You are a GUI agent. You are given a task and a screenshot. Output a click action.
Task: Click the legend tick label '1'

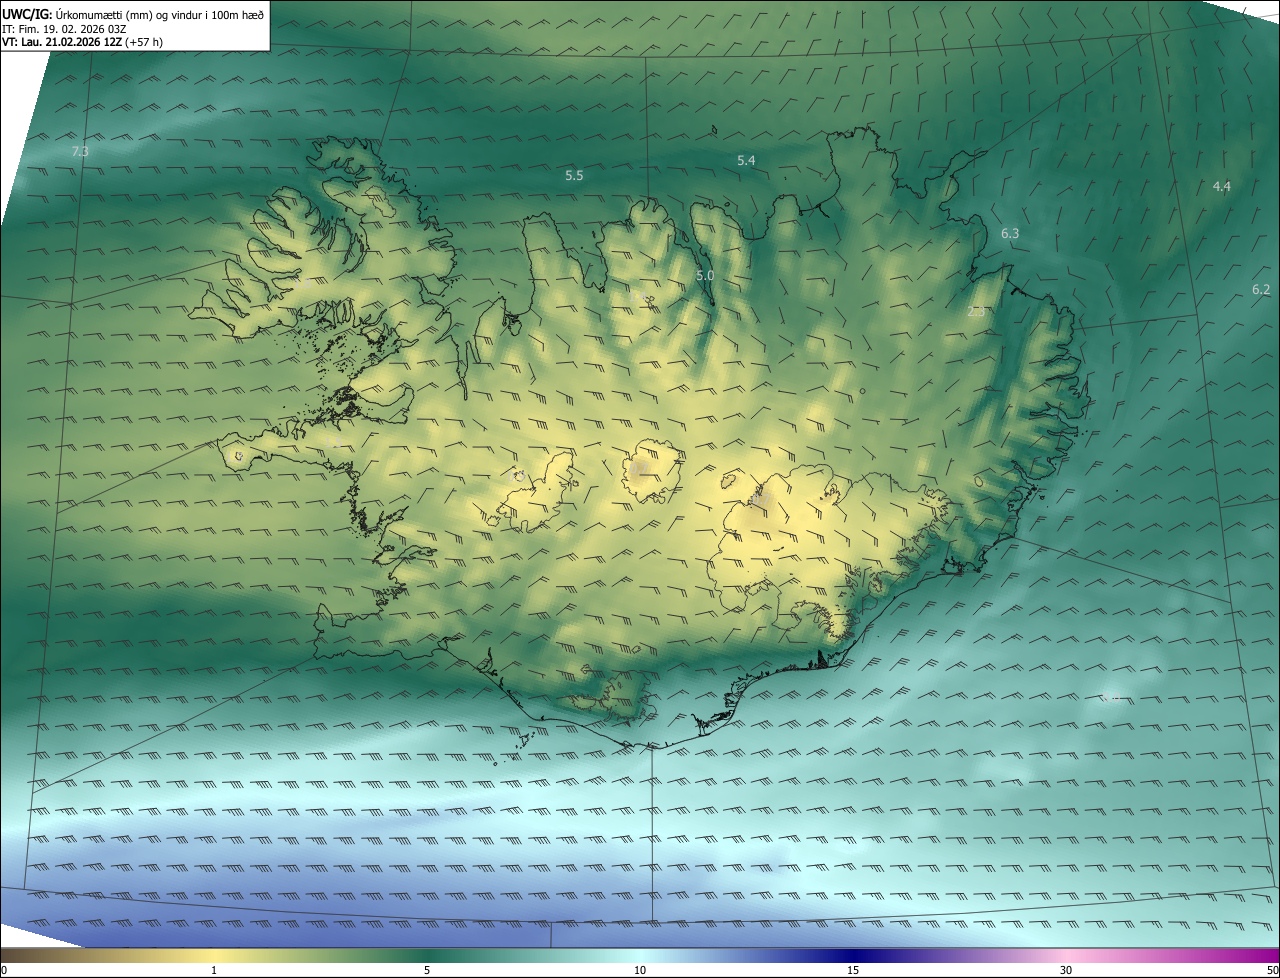coord(214,970)
